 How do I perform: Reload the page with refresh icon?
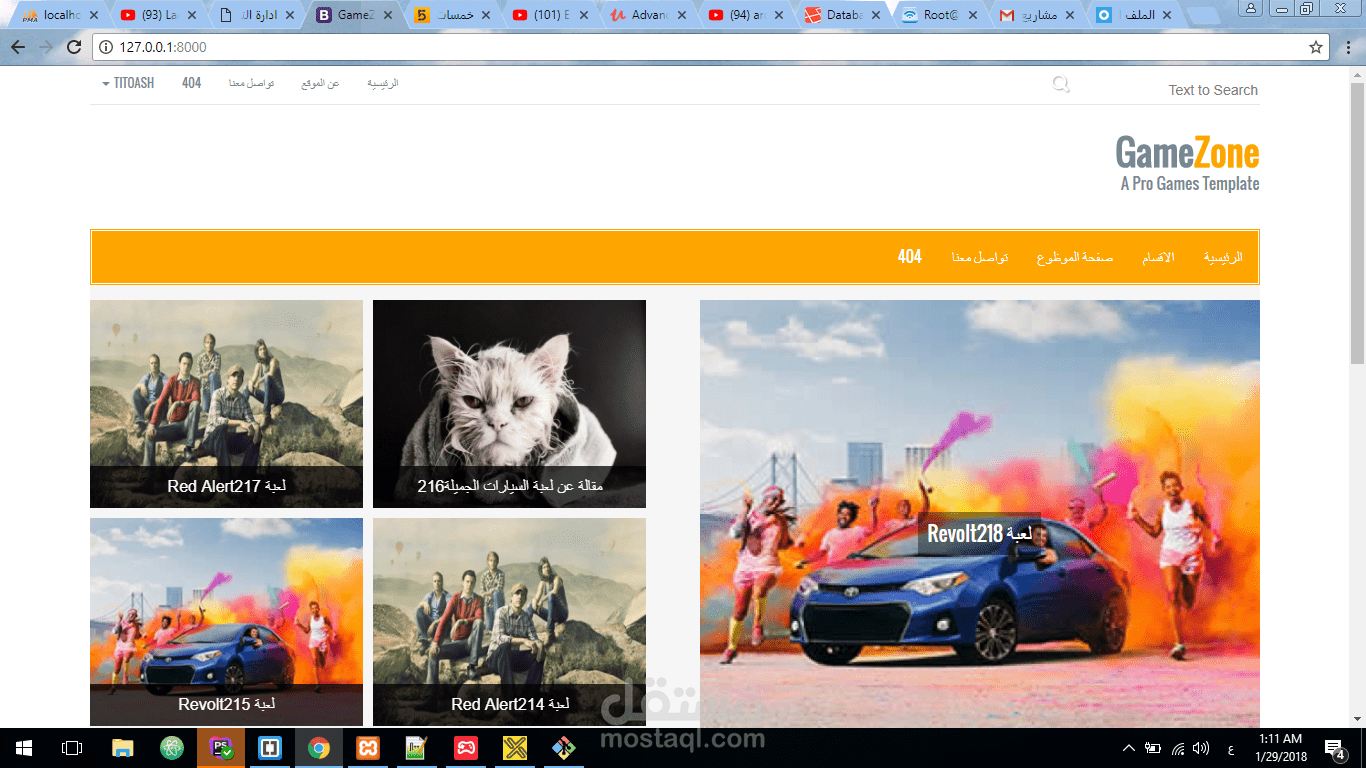pos(74,47)
